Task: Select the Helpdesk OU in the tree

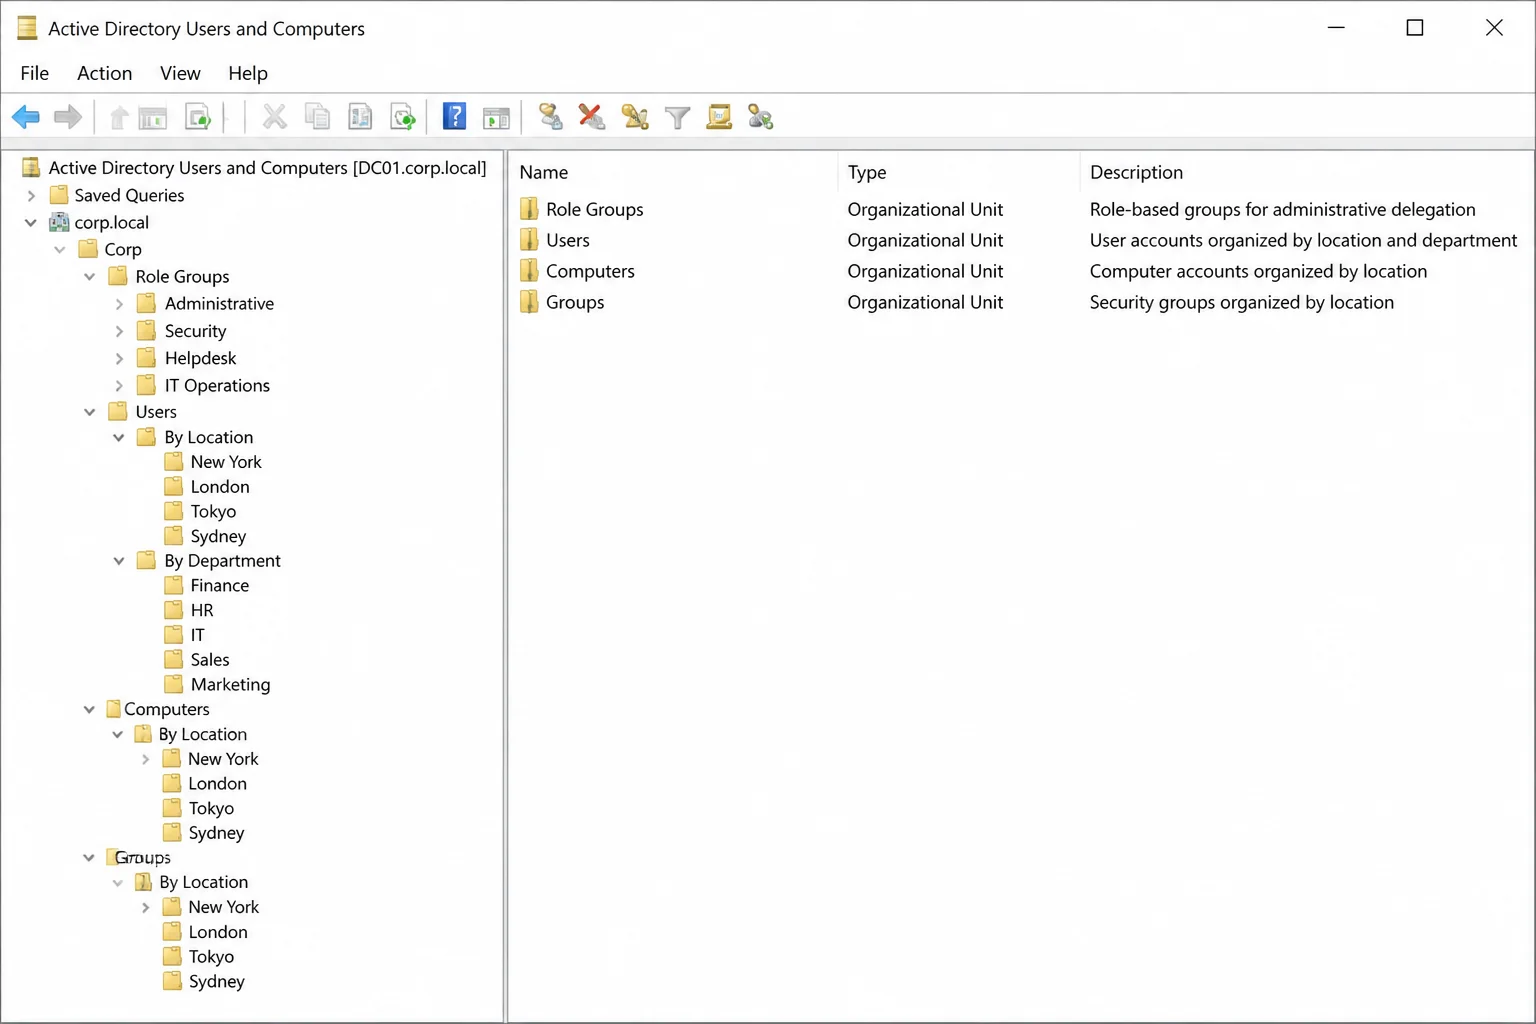Action: [200, 358]
